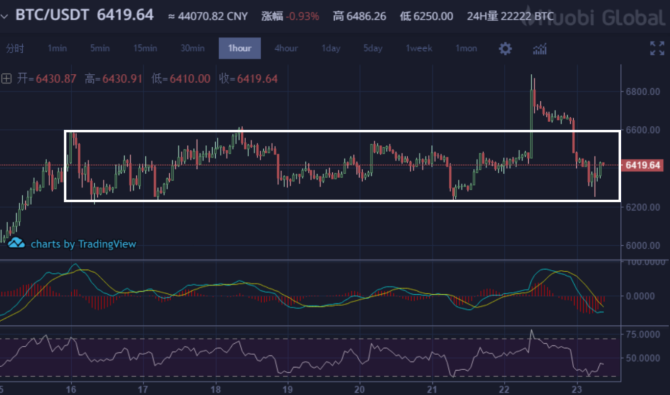Click the 75.0000 RSI axis label

(x=642, y=334)
